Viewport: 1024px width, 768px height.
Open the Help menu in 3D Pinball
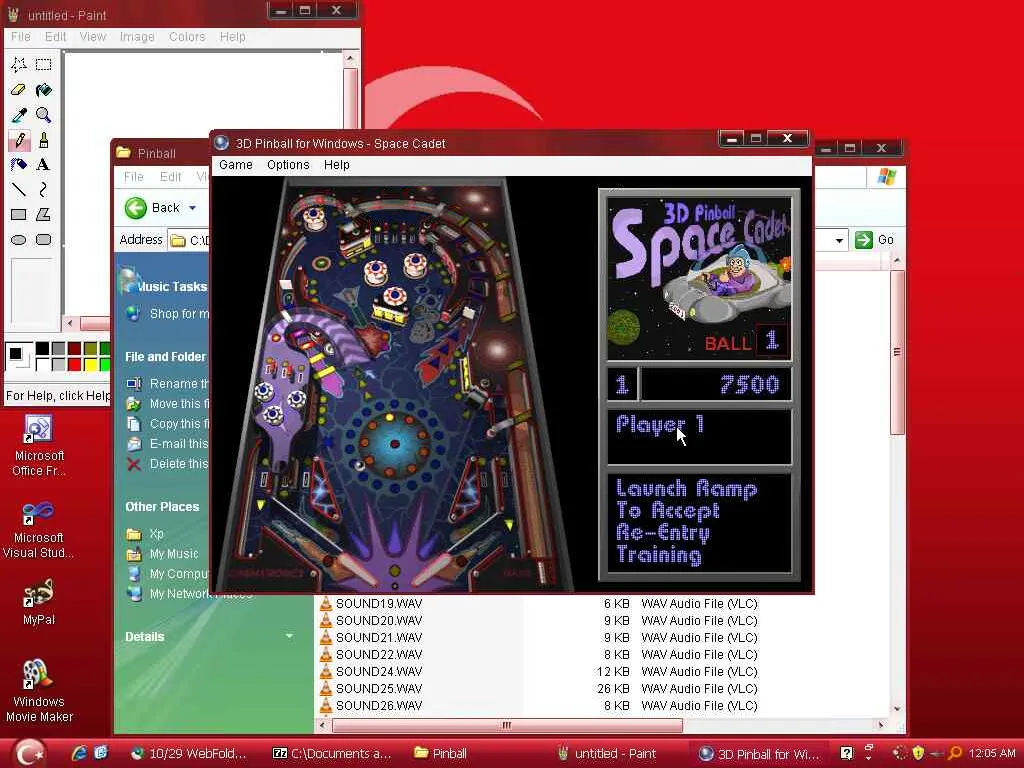click(x=336, y=165)
